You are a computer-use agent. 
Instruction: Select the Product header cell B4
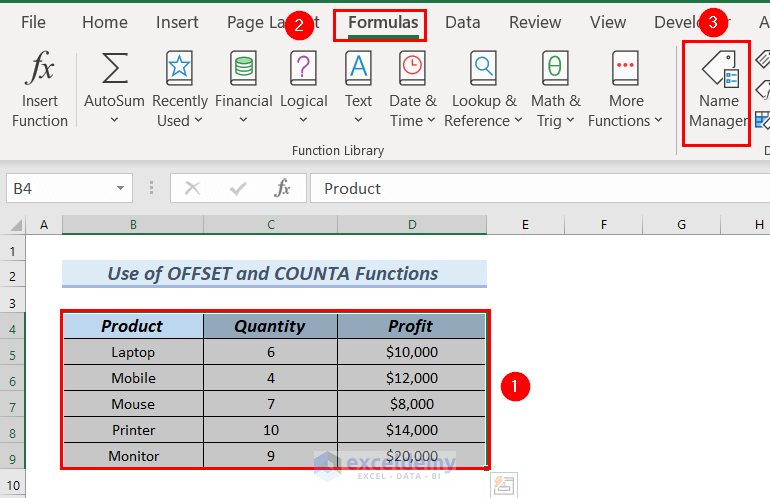click(132, 326)
